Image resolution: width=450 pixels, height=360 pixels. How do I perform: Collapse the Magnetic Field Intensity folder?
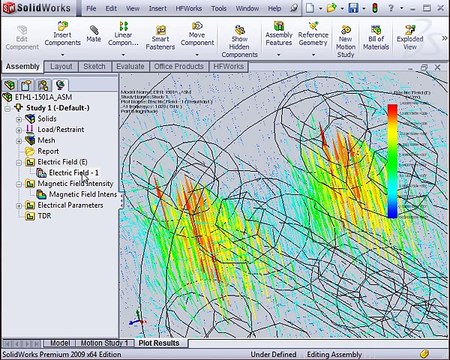(19, 184)
